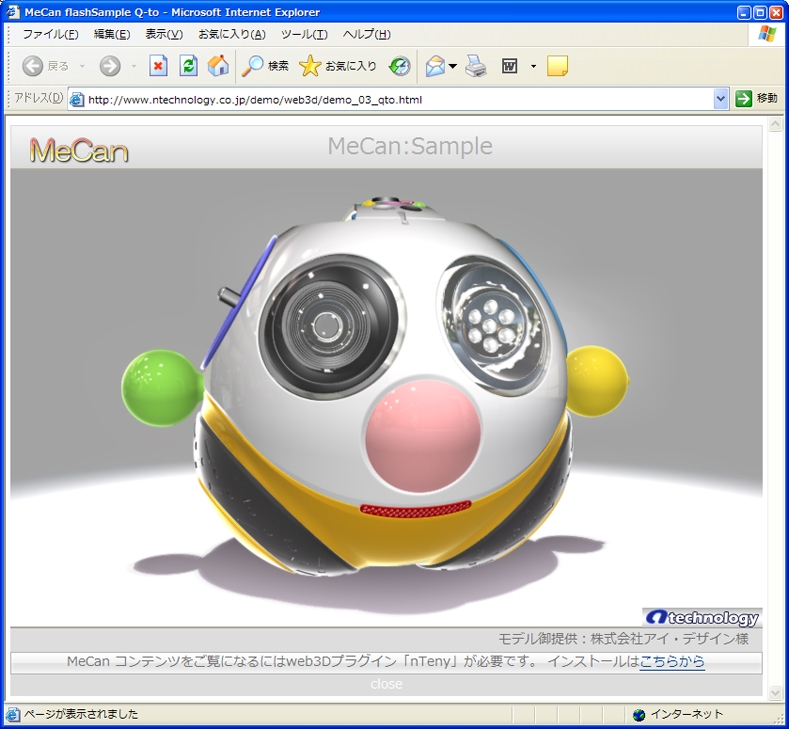Click the robot's pink nose

point(423,435)
